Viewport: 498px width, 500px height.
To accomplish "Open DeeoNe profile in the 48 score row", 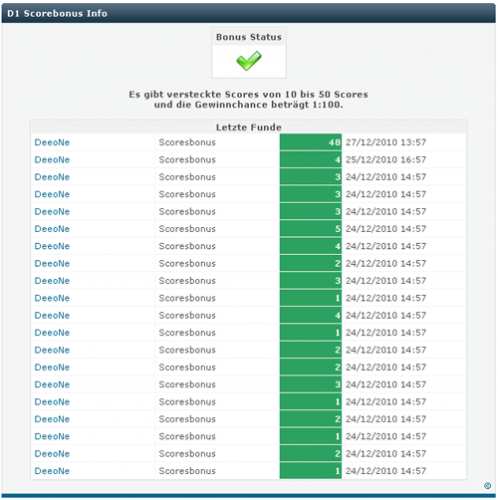I will point(52,142).
